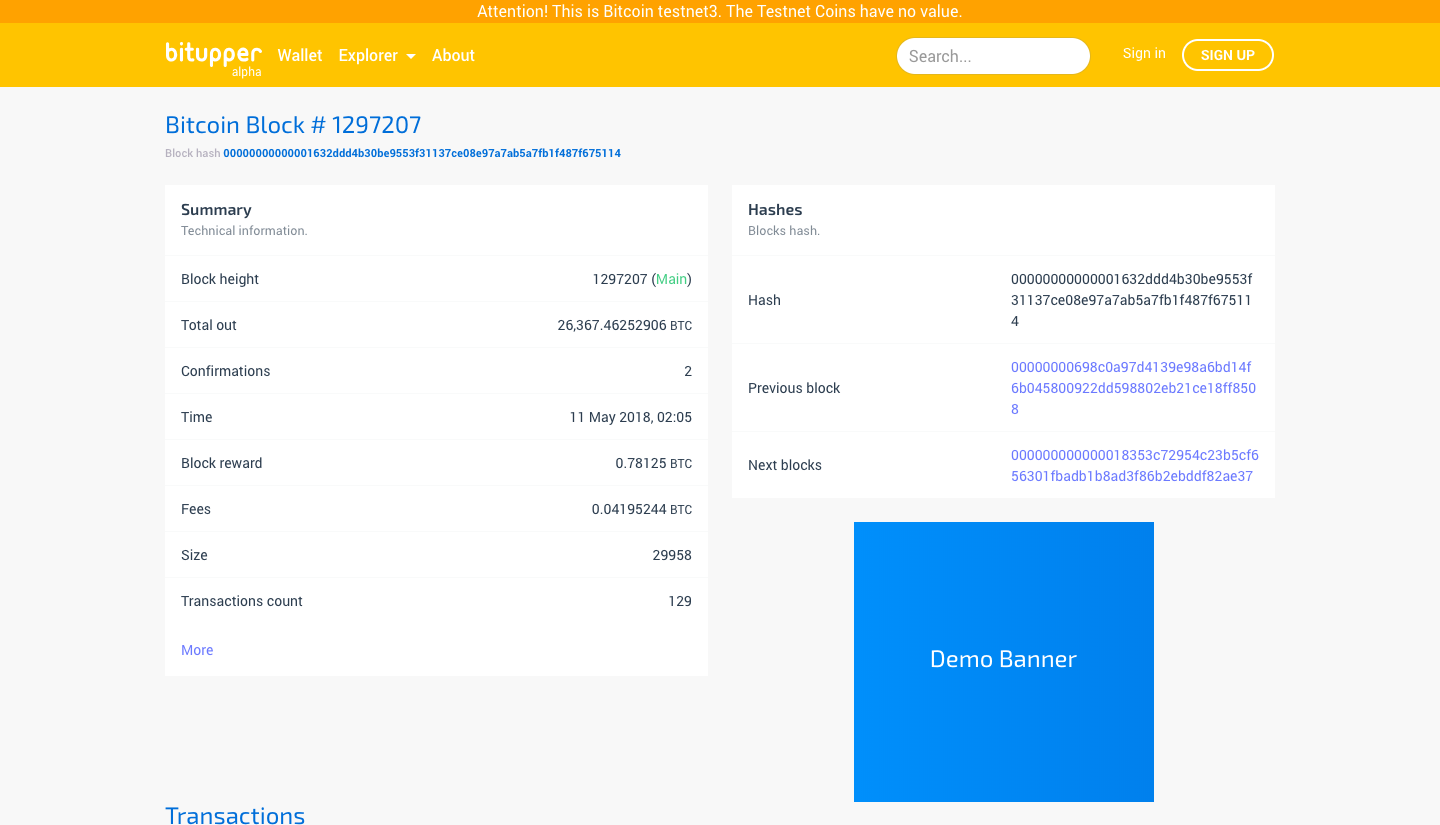The width and height of the screenshot is (1440, 825).
Task: Open the block hash link under the title
Action: pyautogui.click(x=422, y=154)
